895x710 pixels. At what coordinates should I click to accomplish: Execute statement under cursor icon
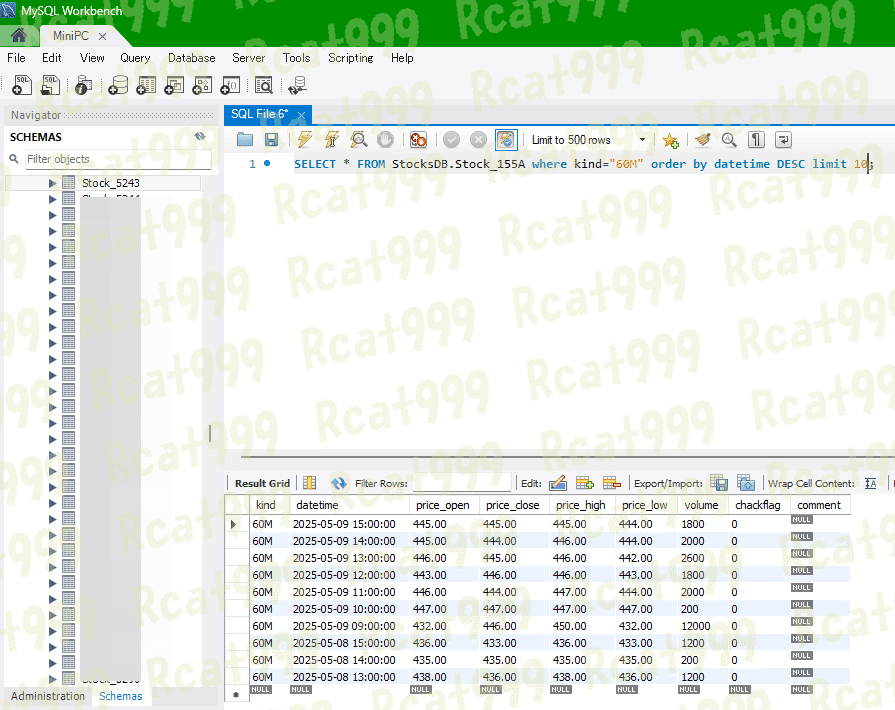coord(332,139)
